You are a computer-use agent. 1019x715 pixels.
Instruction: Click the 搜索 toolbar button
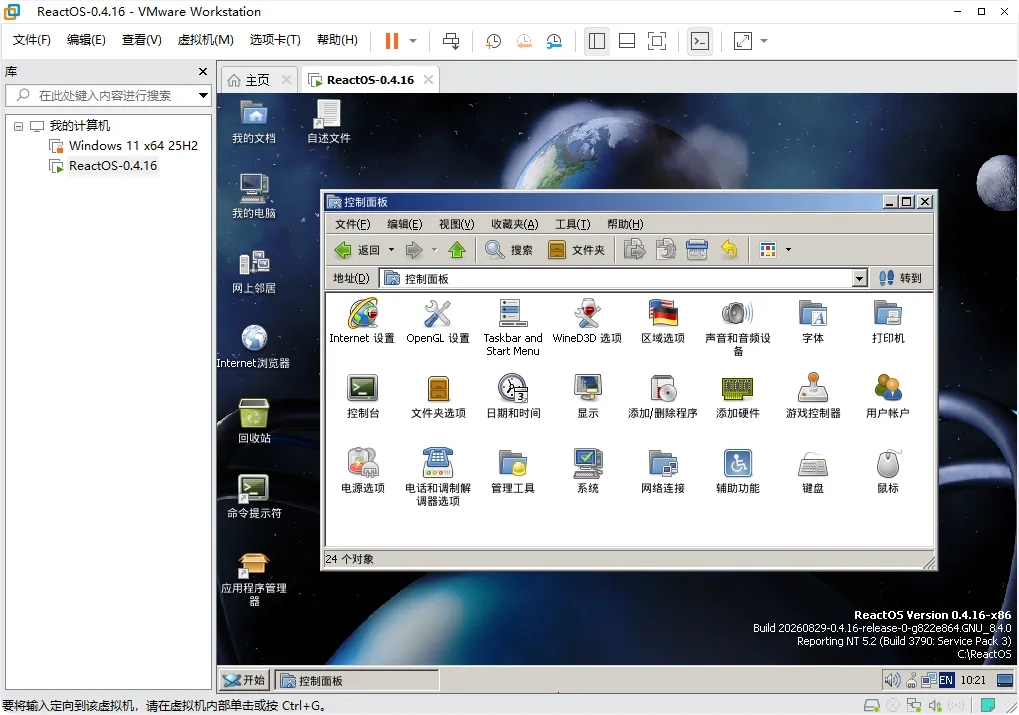(509, 250)
